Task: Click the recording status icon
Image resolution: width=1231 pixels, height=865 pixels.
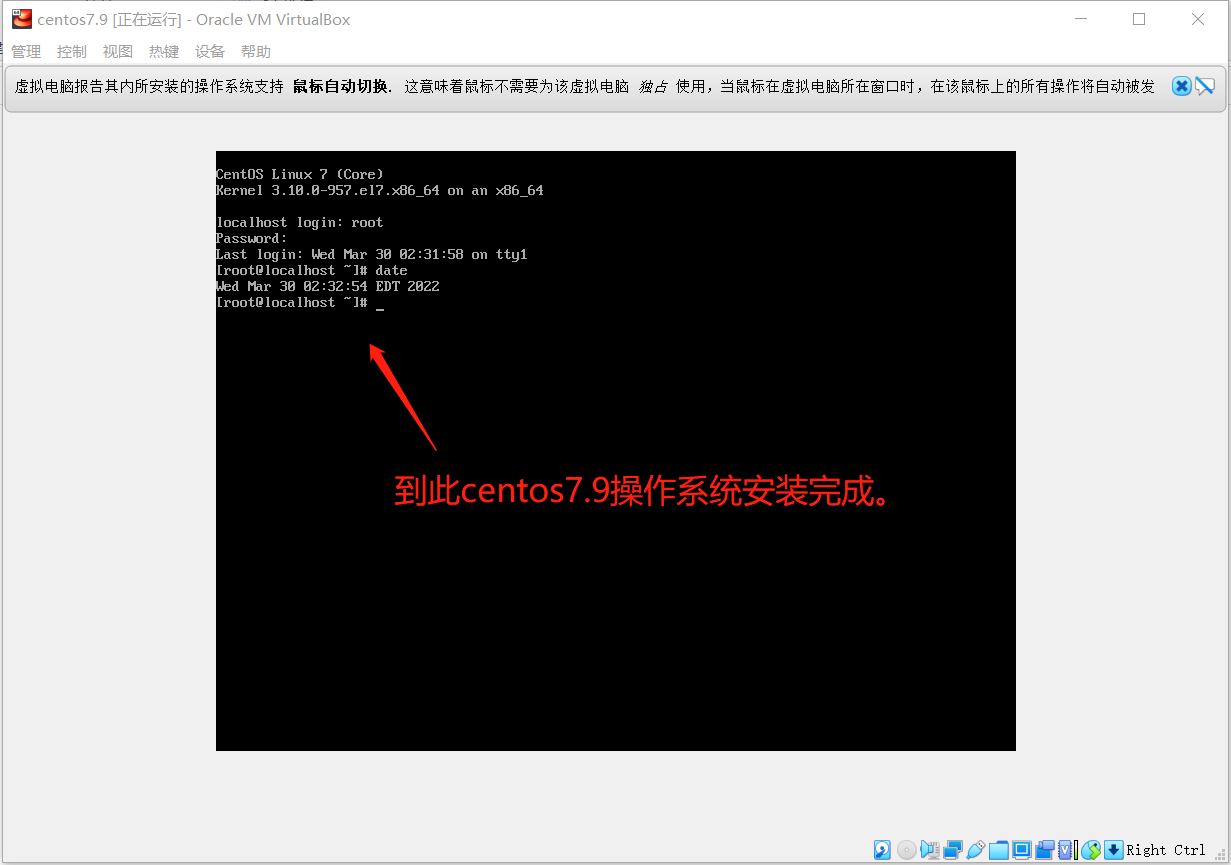Action: click(1045, 850)
